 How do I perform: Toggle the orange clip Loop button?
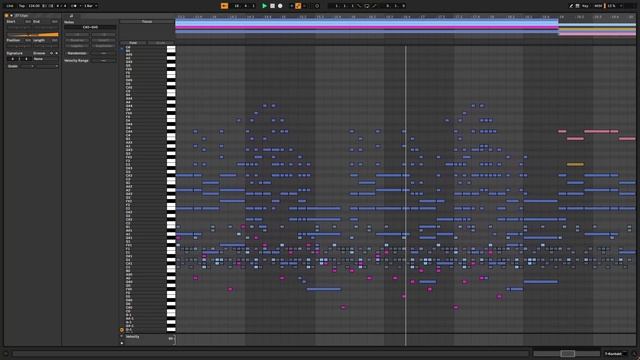(x=32, y=35)
